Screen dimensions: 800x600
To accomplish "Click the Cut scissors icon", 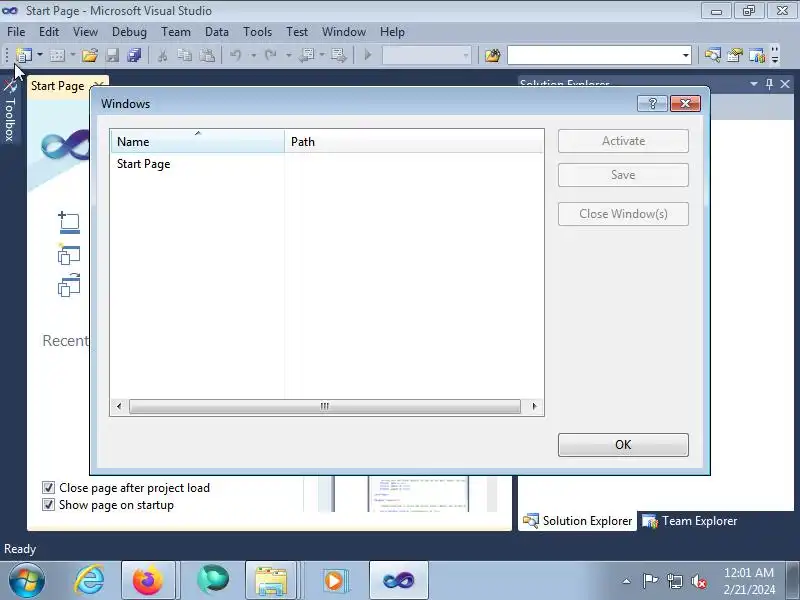I will point(163,55).
